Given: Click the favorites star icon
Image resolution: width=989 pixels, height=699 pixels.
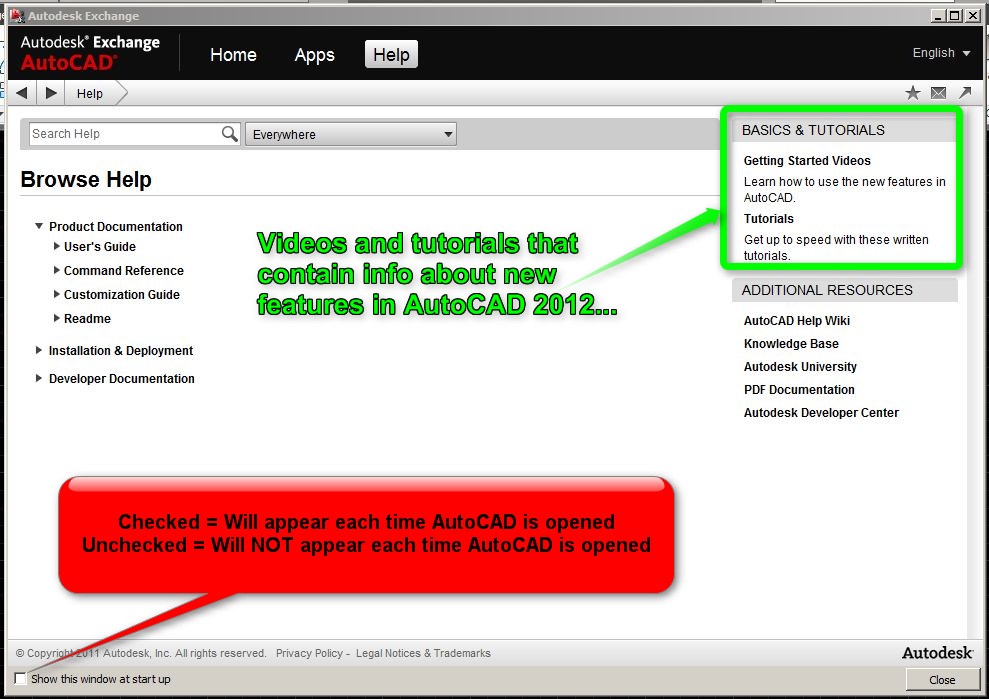Looking at the screenshot, I should click(x=912, y=93).
